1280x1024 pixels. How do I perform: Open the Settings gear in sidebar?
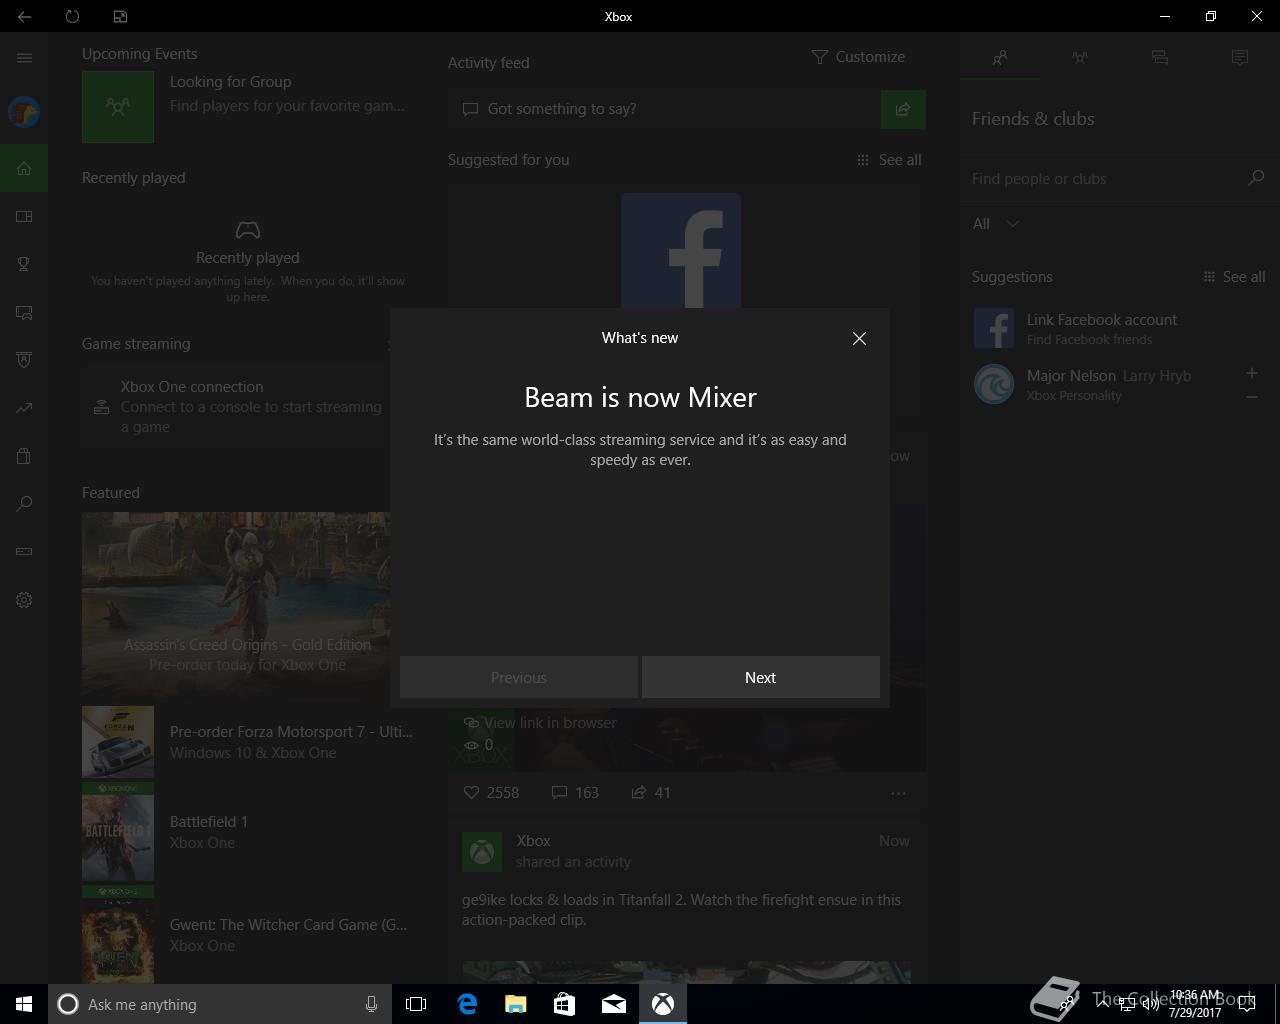point(24,600)
